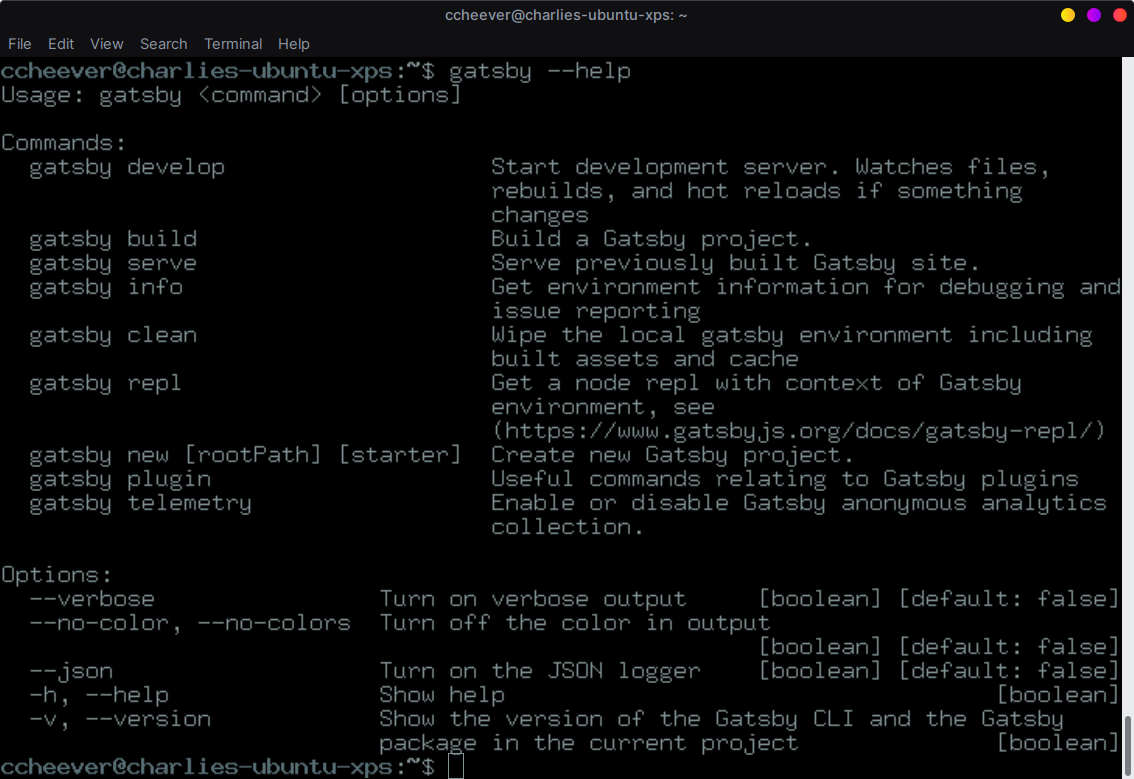Open the File menu
This screenshot has height=779, width=1134.
pos(19,44)
